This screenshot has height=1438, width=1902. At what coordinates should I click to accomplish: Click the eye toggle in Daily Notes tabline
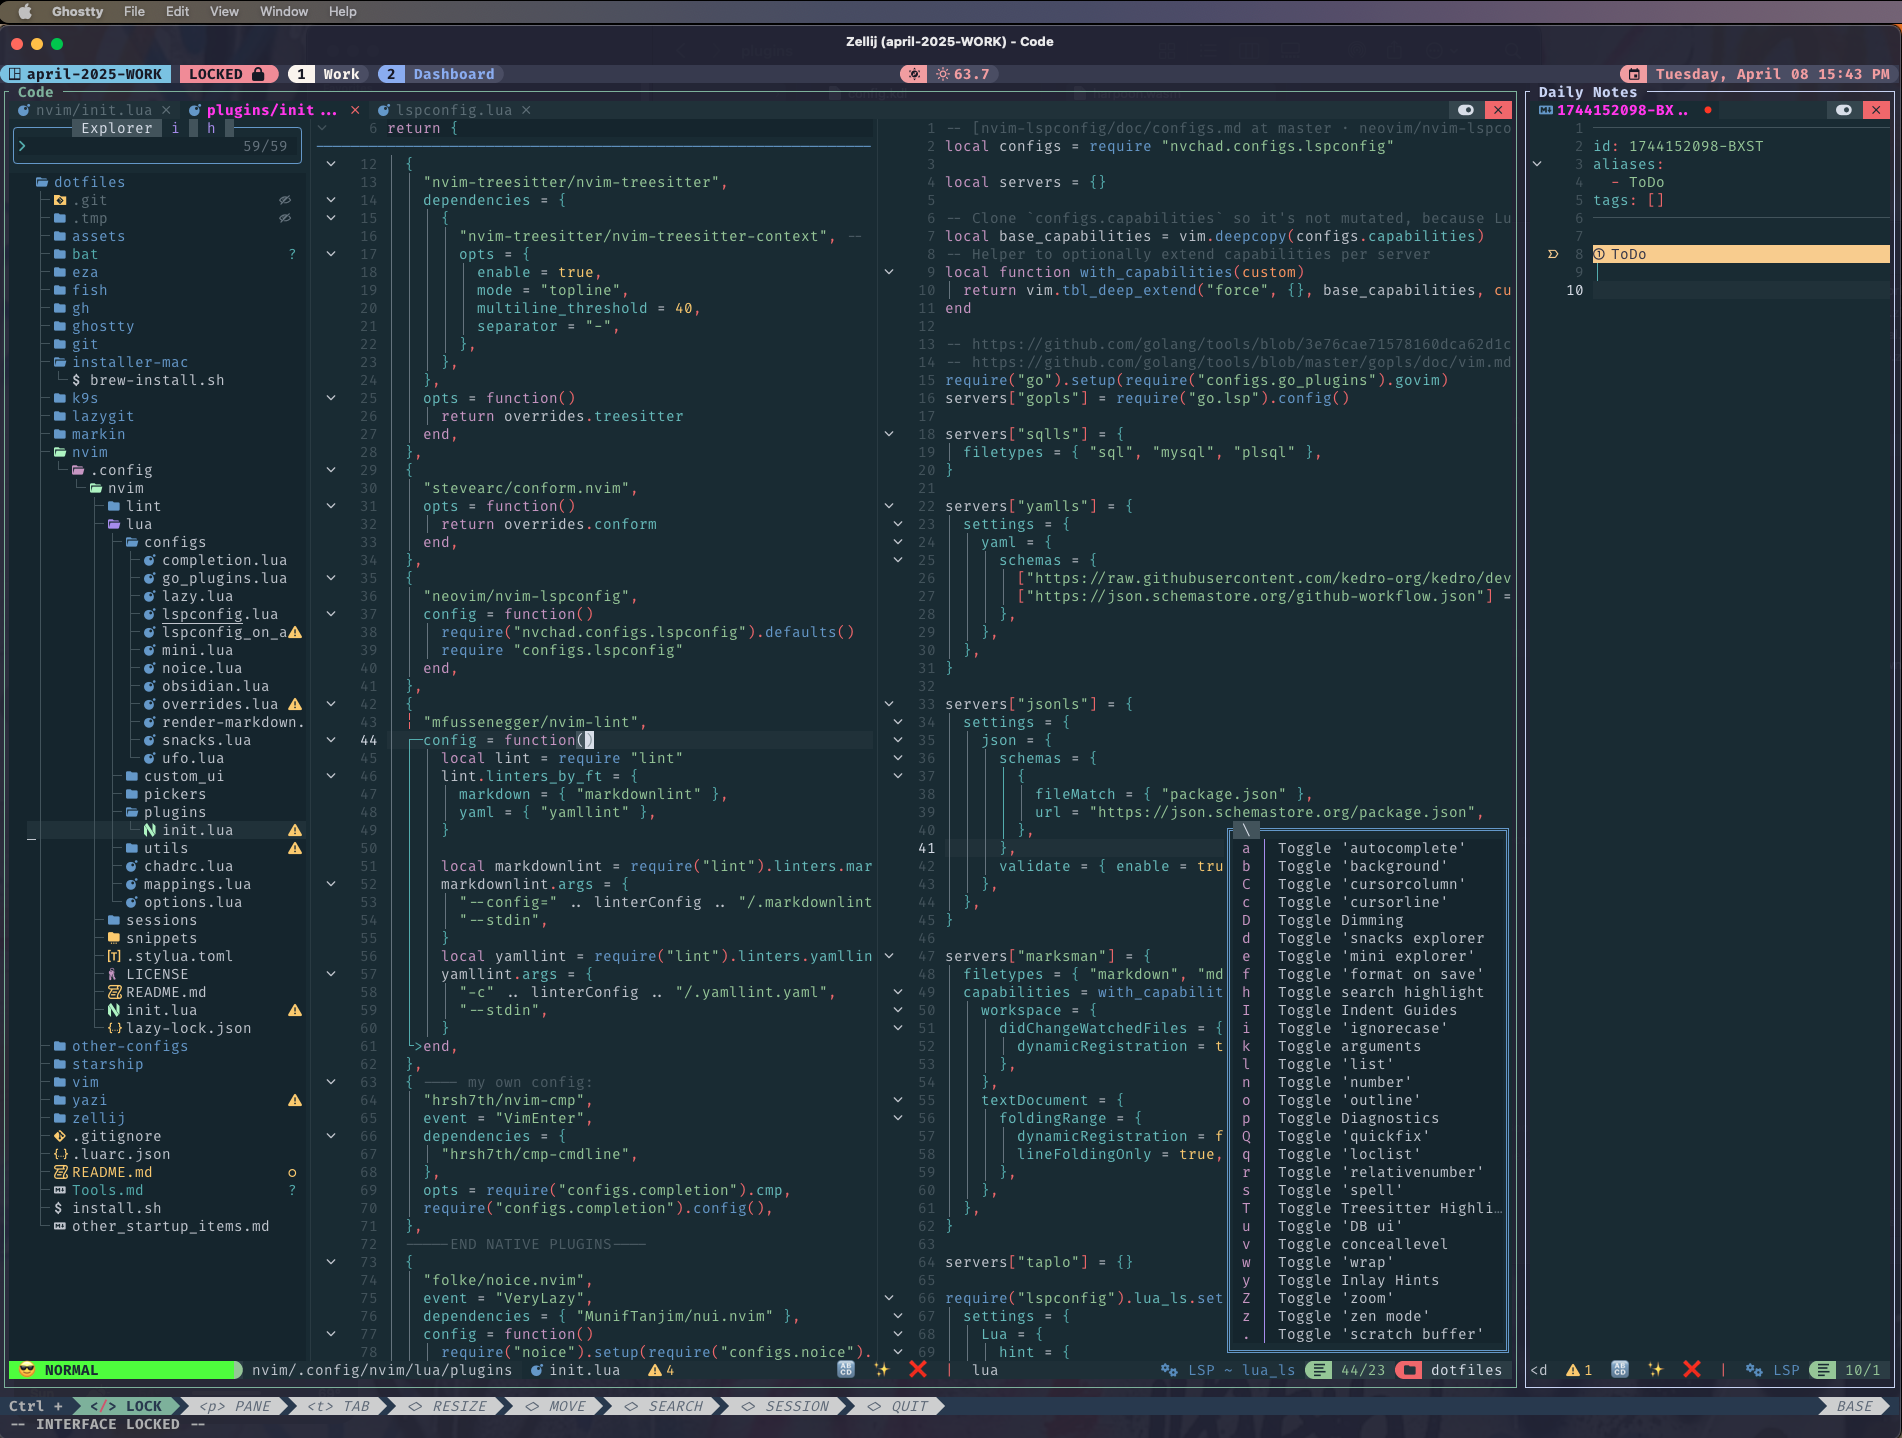click(1843, 110)
